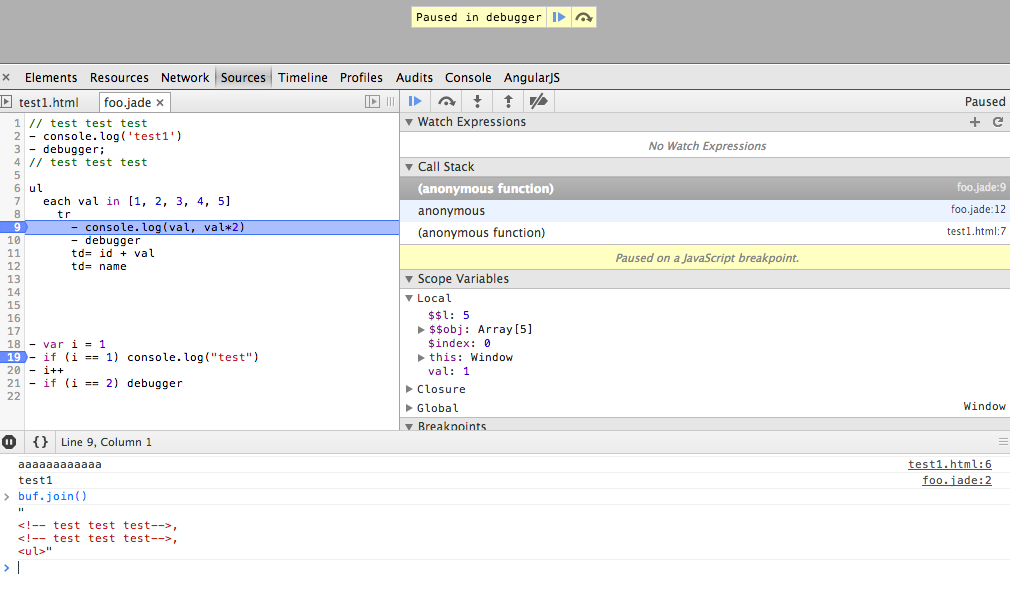Close the foo.jade file tab
1010x600 pixels.
[x=160, y=102]
